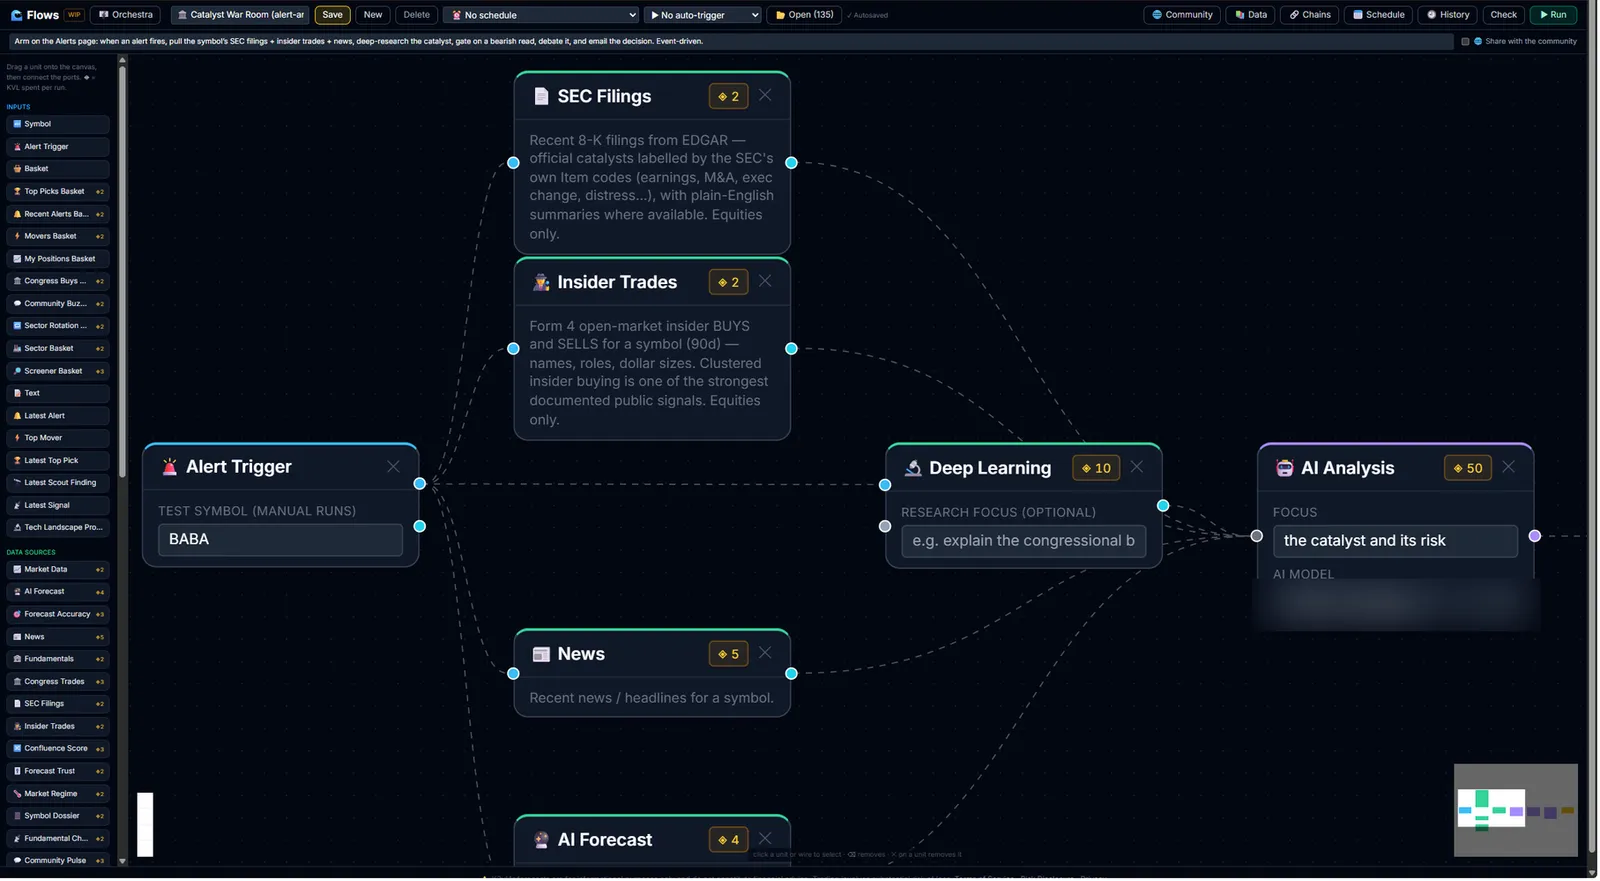The width and height of the screenshot is (1600, 881).
Task: Remove the AI Analysis node
Action: pos(1509,467)
